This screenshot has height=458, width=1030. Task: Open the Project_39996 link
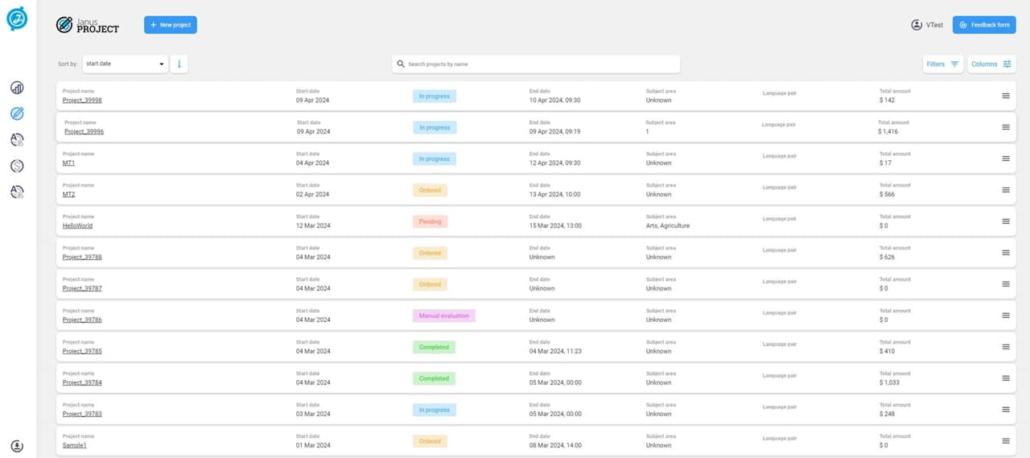click(x=84, y=132)
